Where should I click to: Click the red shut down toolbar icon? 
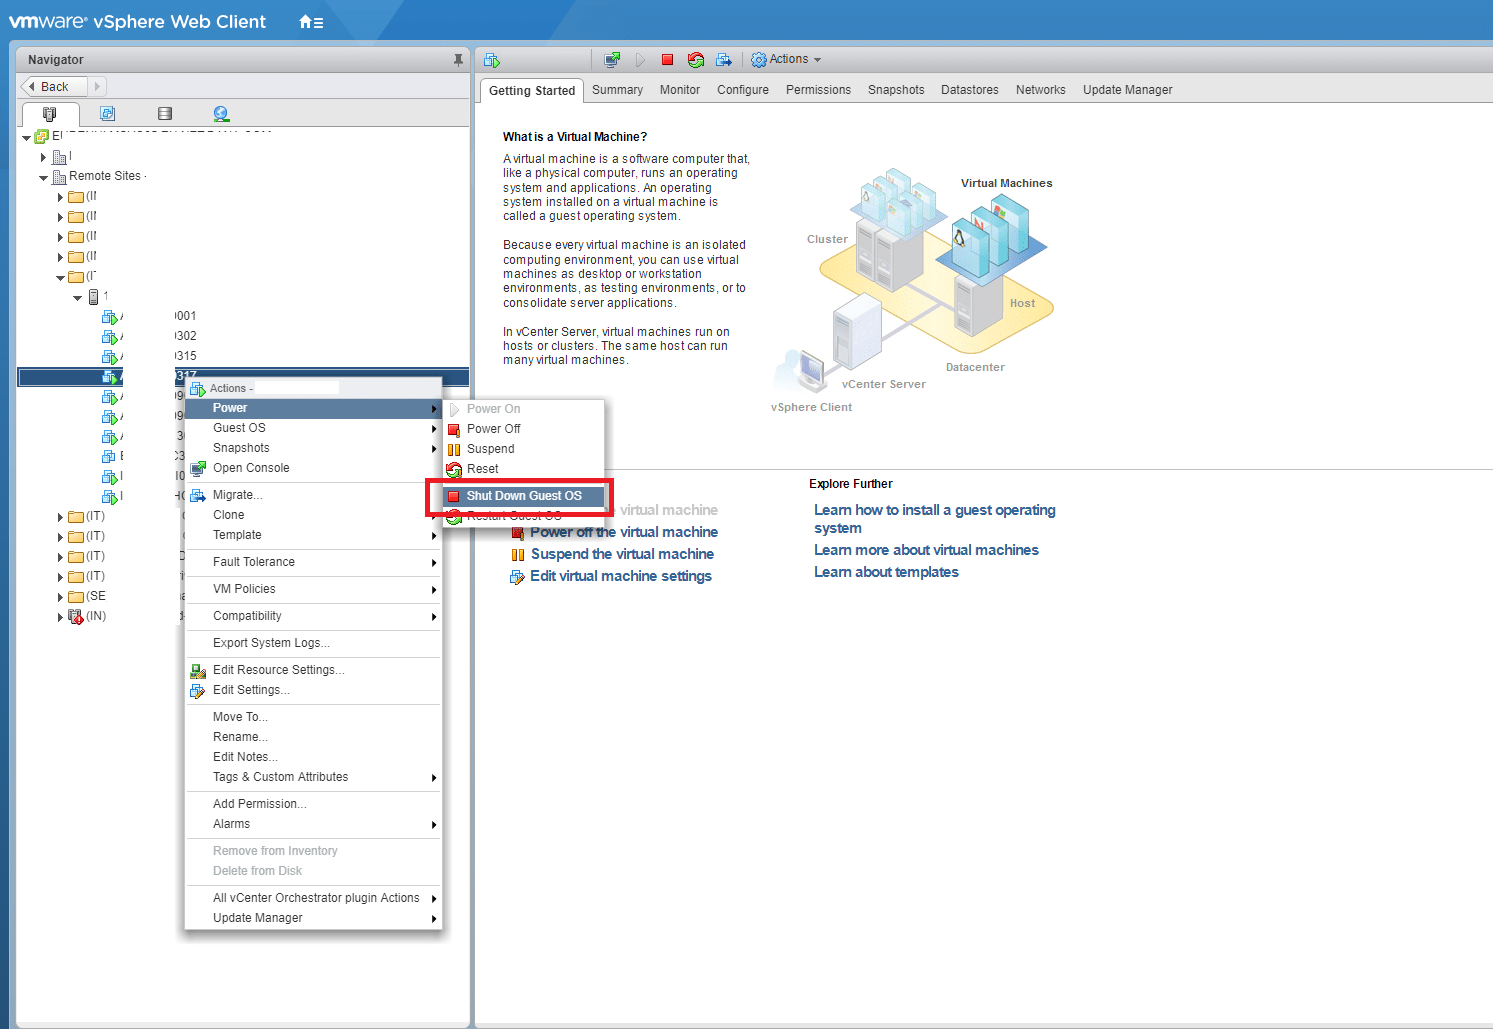point(667,60)
